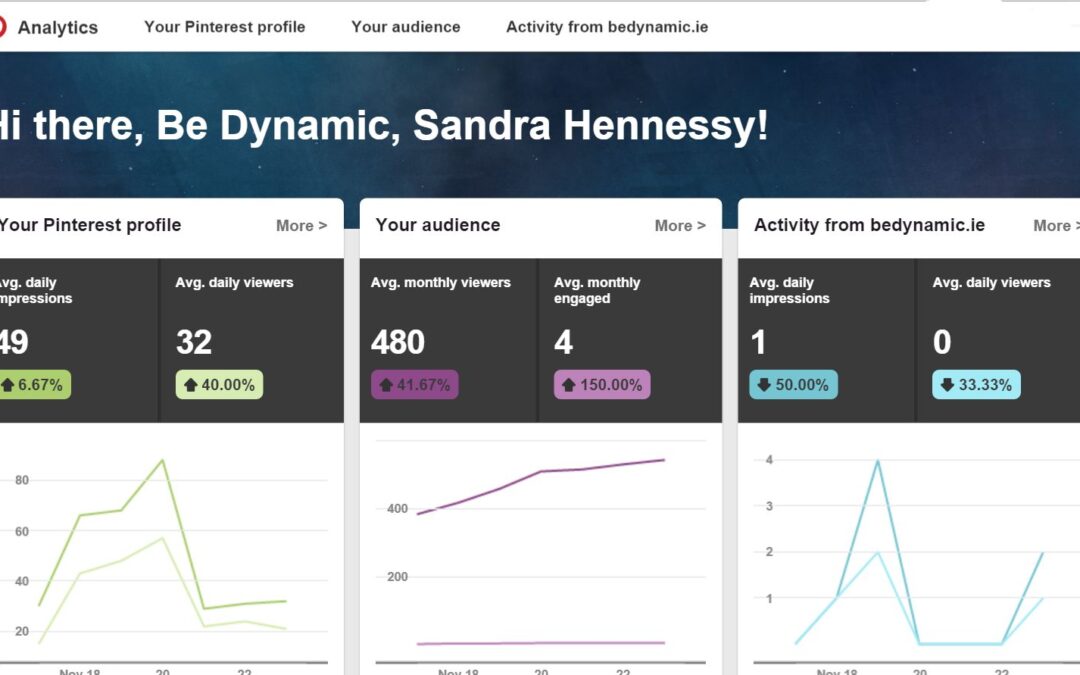Select the Avg. monthly viewers 480 tile
The image size is (1080, 675).
pyautogui.click(x=448, y=340)
